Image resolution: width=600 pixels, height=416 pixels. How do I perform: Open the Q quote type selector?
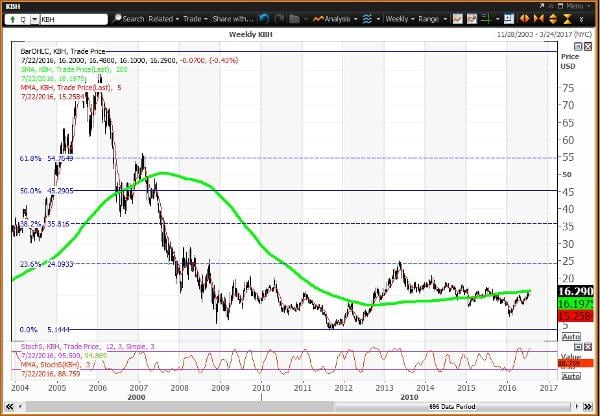[23, 19]
